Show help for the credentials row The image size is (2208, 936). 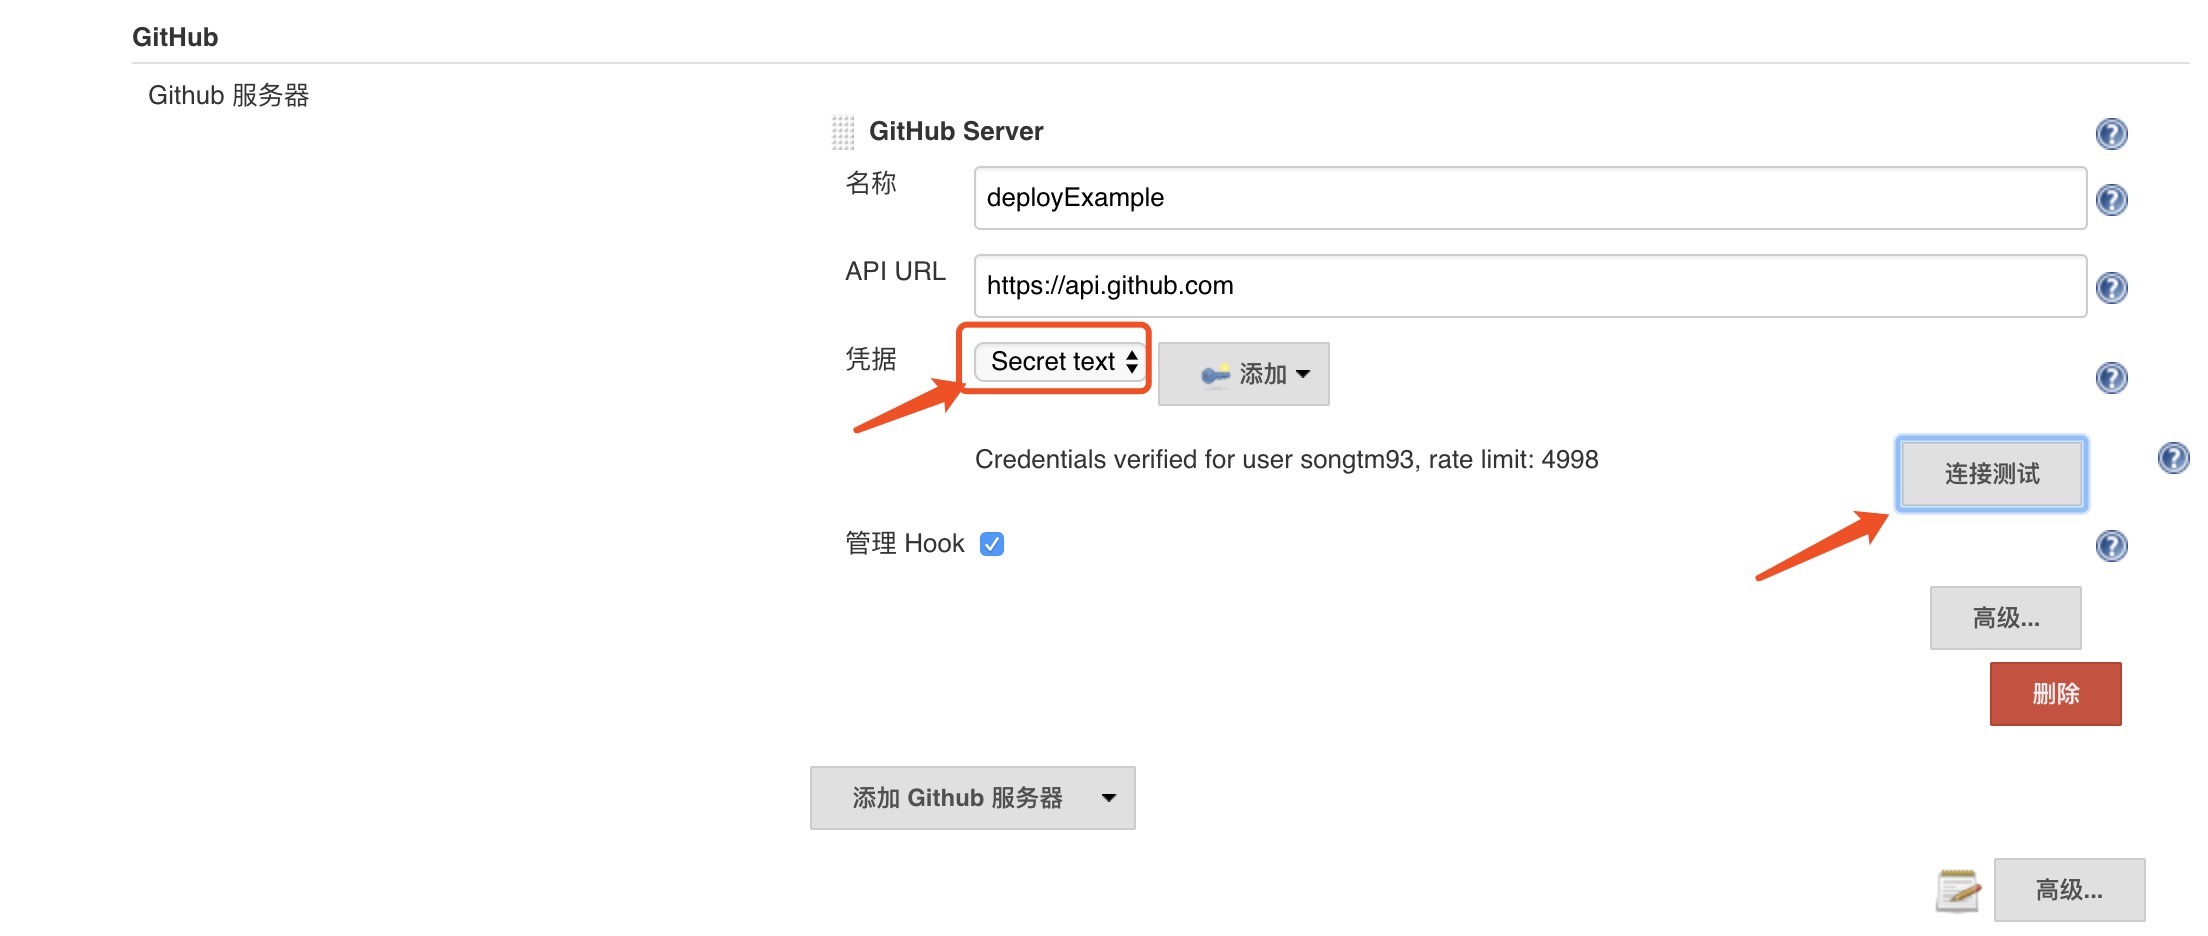point(2111,378)
